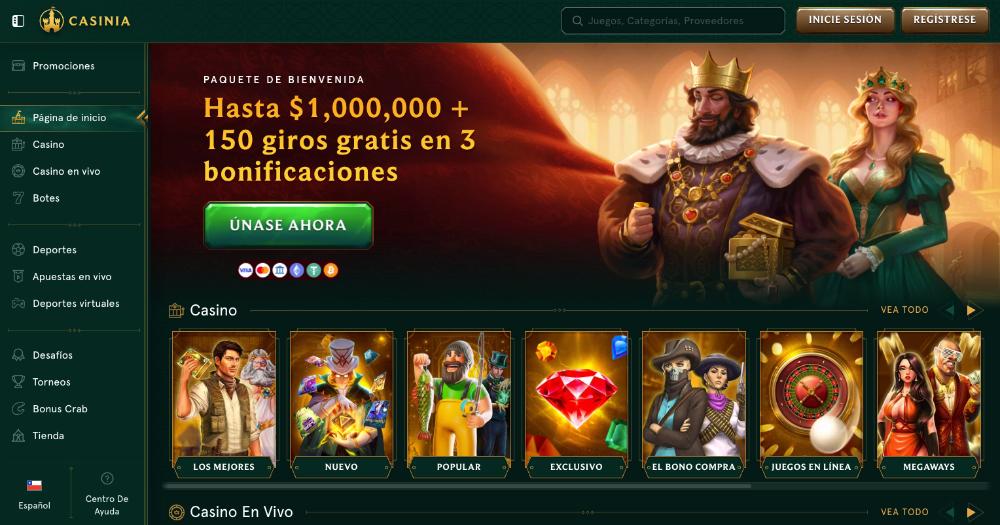Image resolution: width=1000 pixels, height=525 pixels.
Task: Click the REGISTRESE button
Action: pos(945,20)
